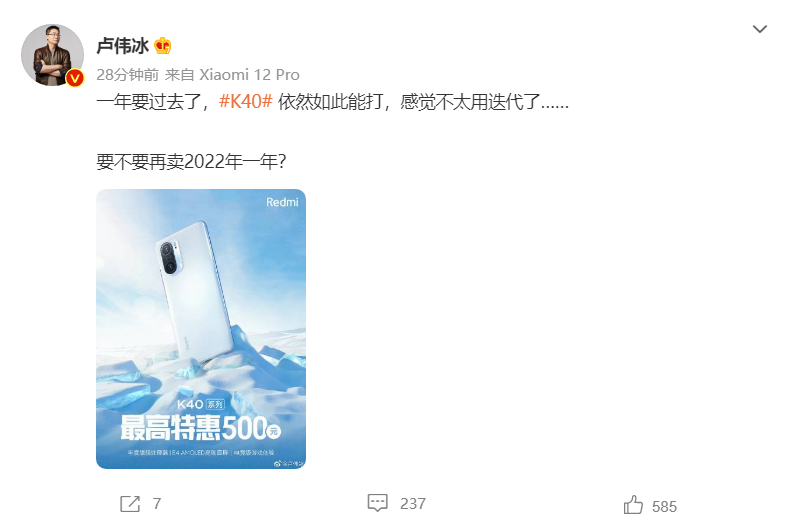This screenshot has height=529, width=794.
Task: Open the #K40# hashtag topic
Action: click(246, 102)
